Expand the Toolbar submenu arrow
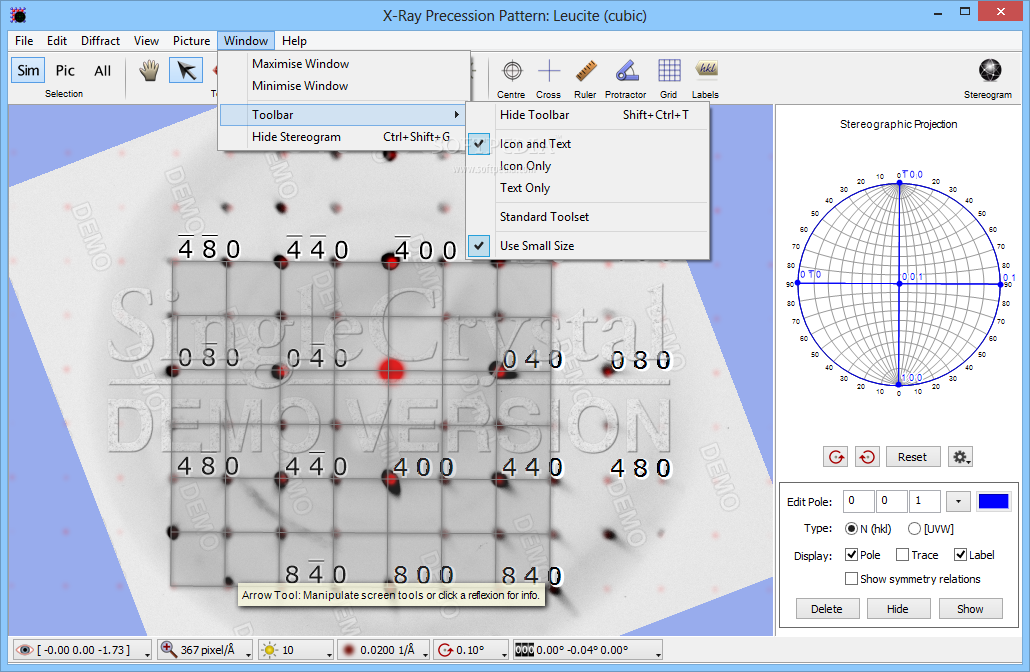Screen dimensions: 1030x672 coord(457,114)
